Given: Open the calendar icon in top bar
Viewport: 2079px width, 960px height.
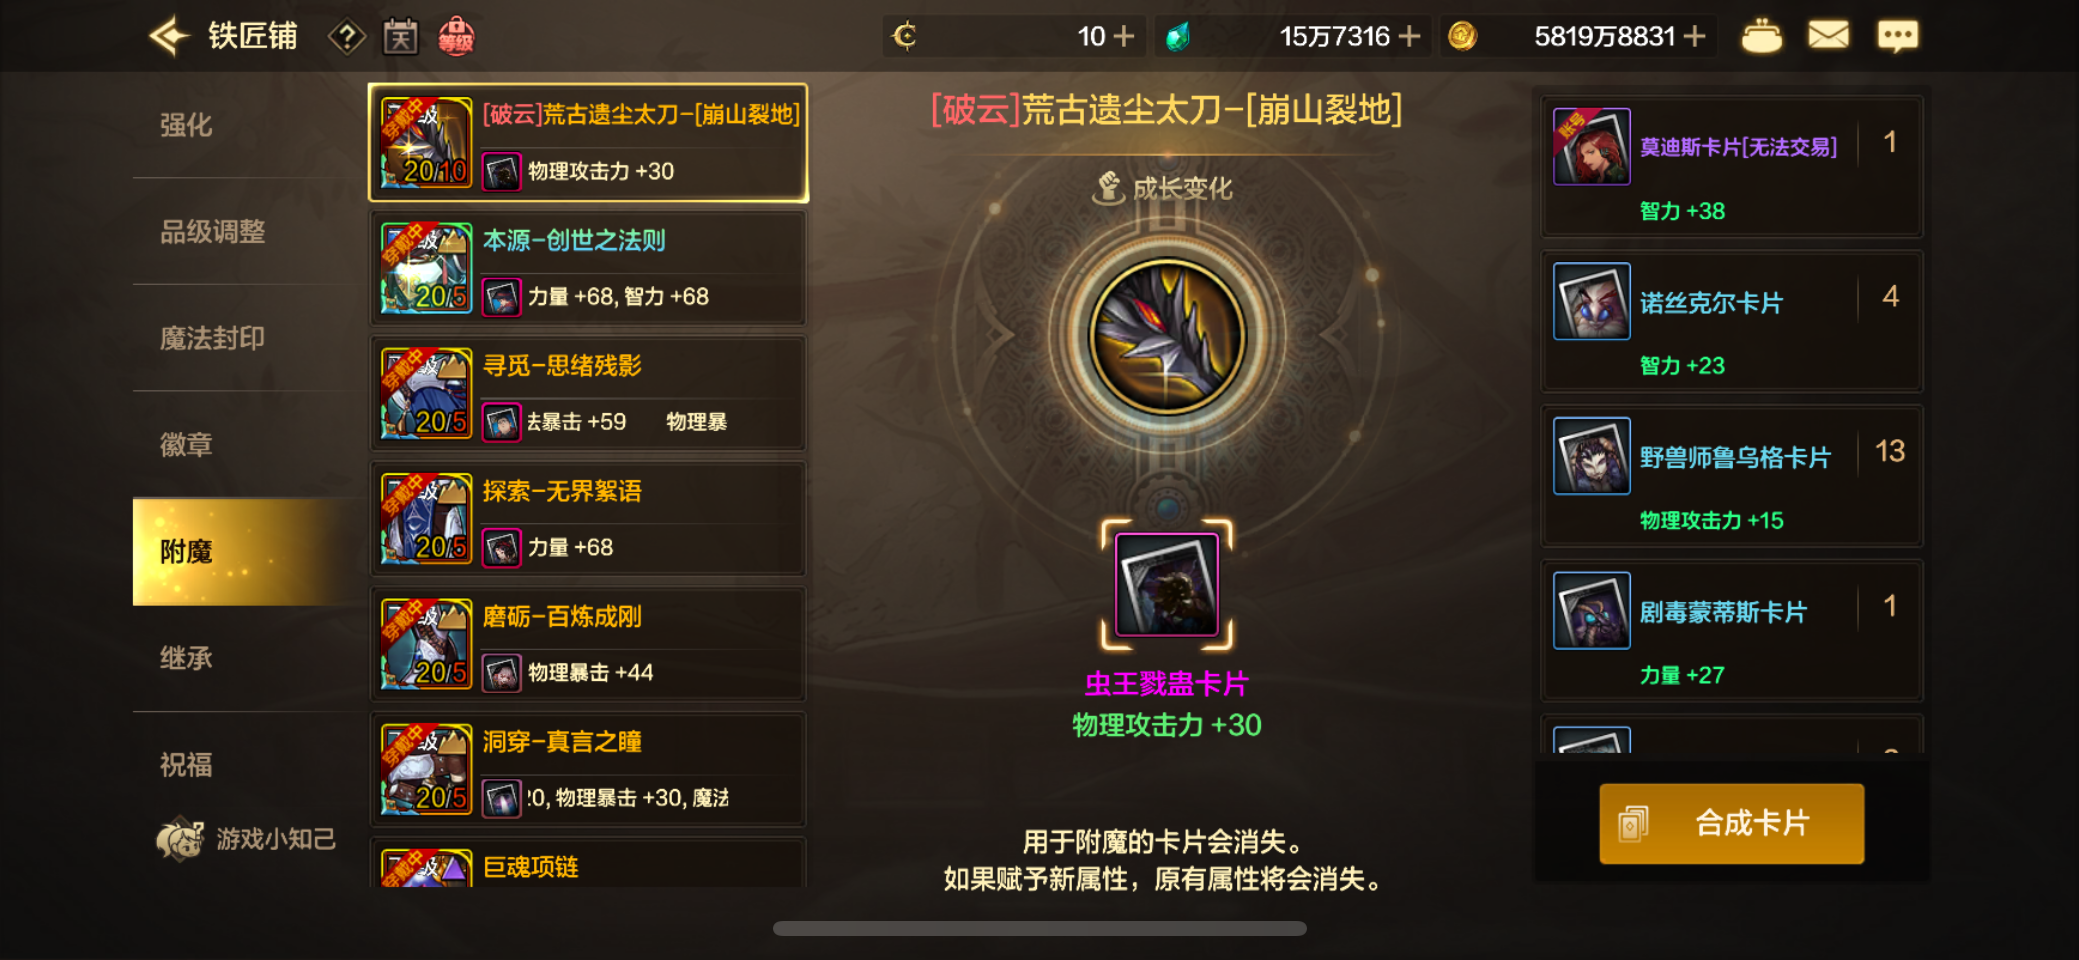Looking at the screenshot, I should click(400, 37).
